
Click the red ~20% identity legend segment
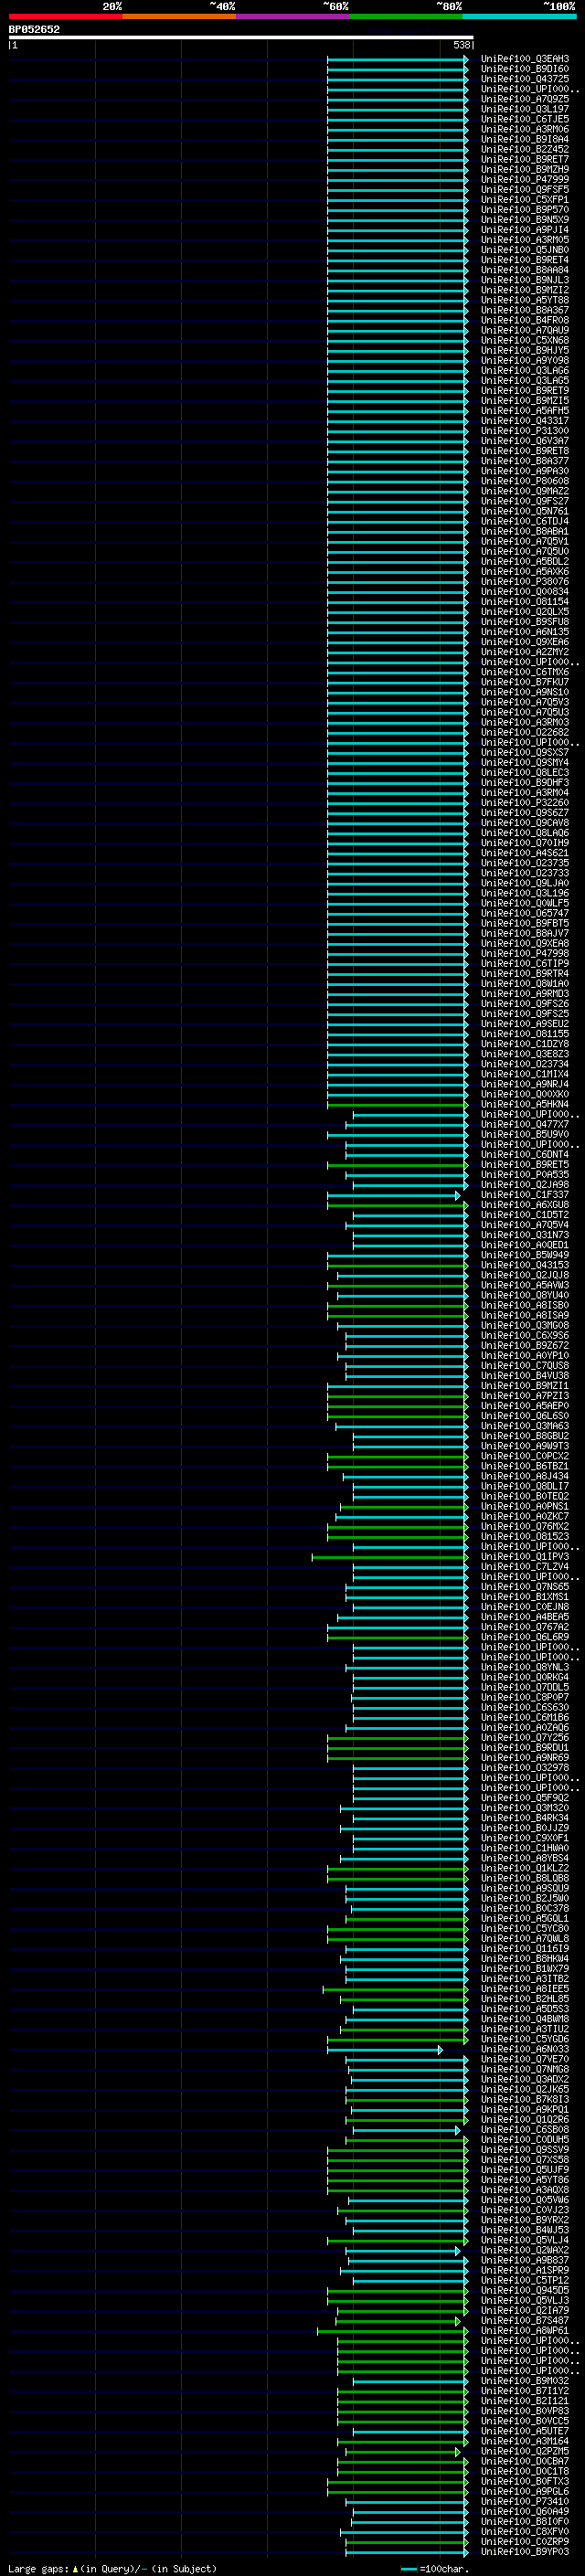(x=66, y=16)
